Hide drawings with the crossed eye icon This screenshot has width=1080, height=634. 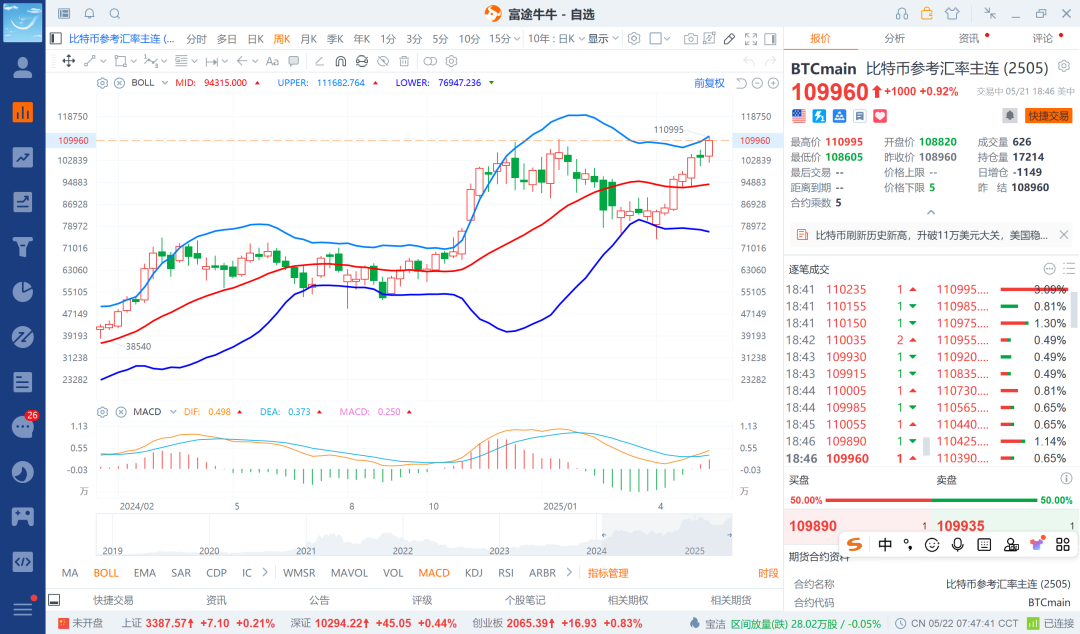click(383, 61)
